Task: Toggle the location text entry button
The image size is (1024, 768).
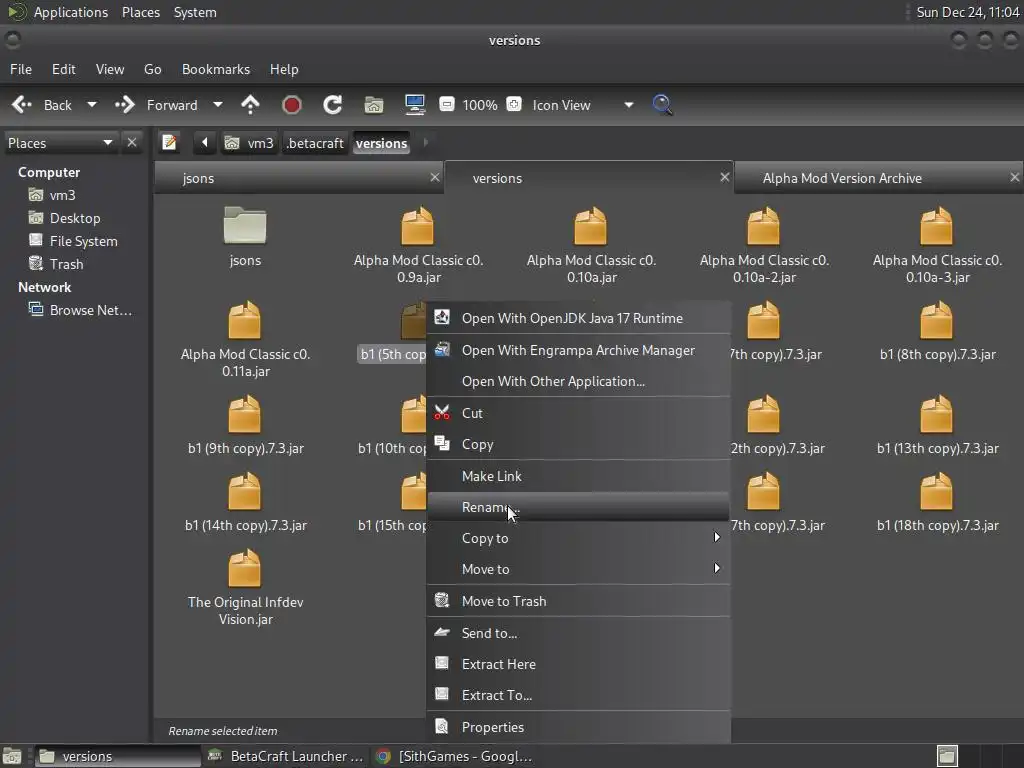Action: click(x=170, y=143)
